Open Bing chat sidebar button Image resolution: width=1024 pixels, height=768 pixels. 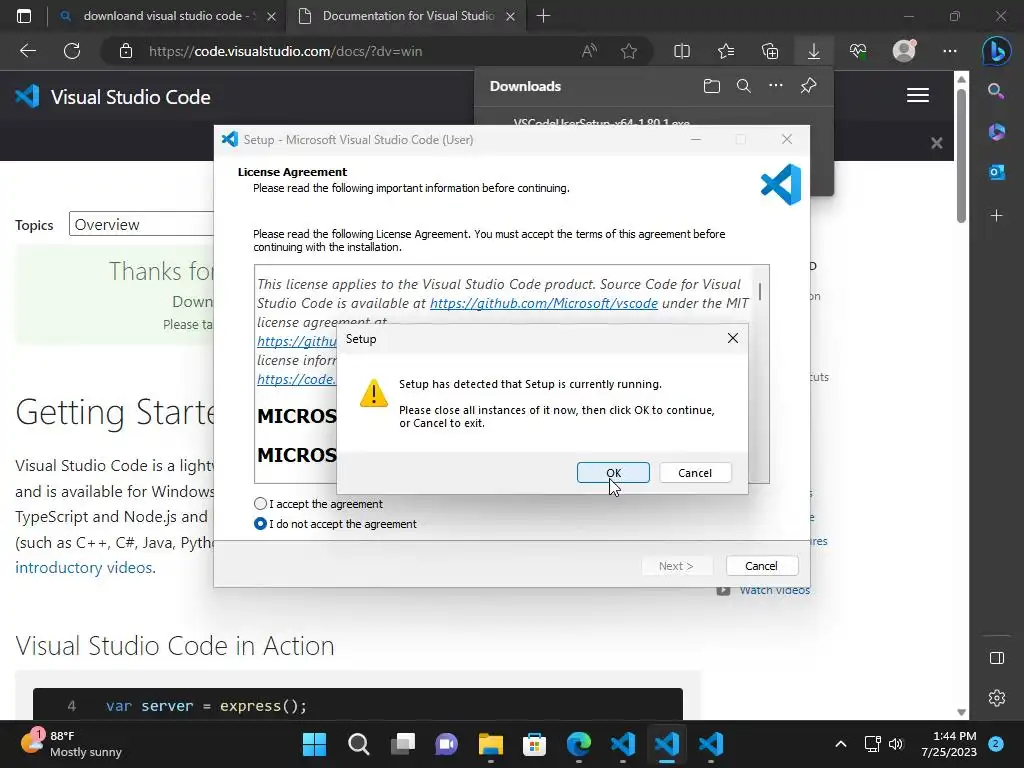[x=997, y=51]
